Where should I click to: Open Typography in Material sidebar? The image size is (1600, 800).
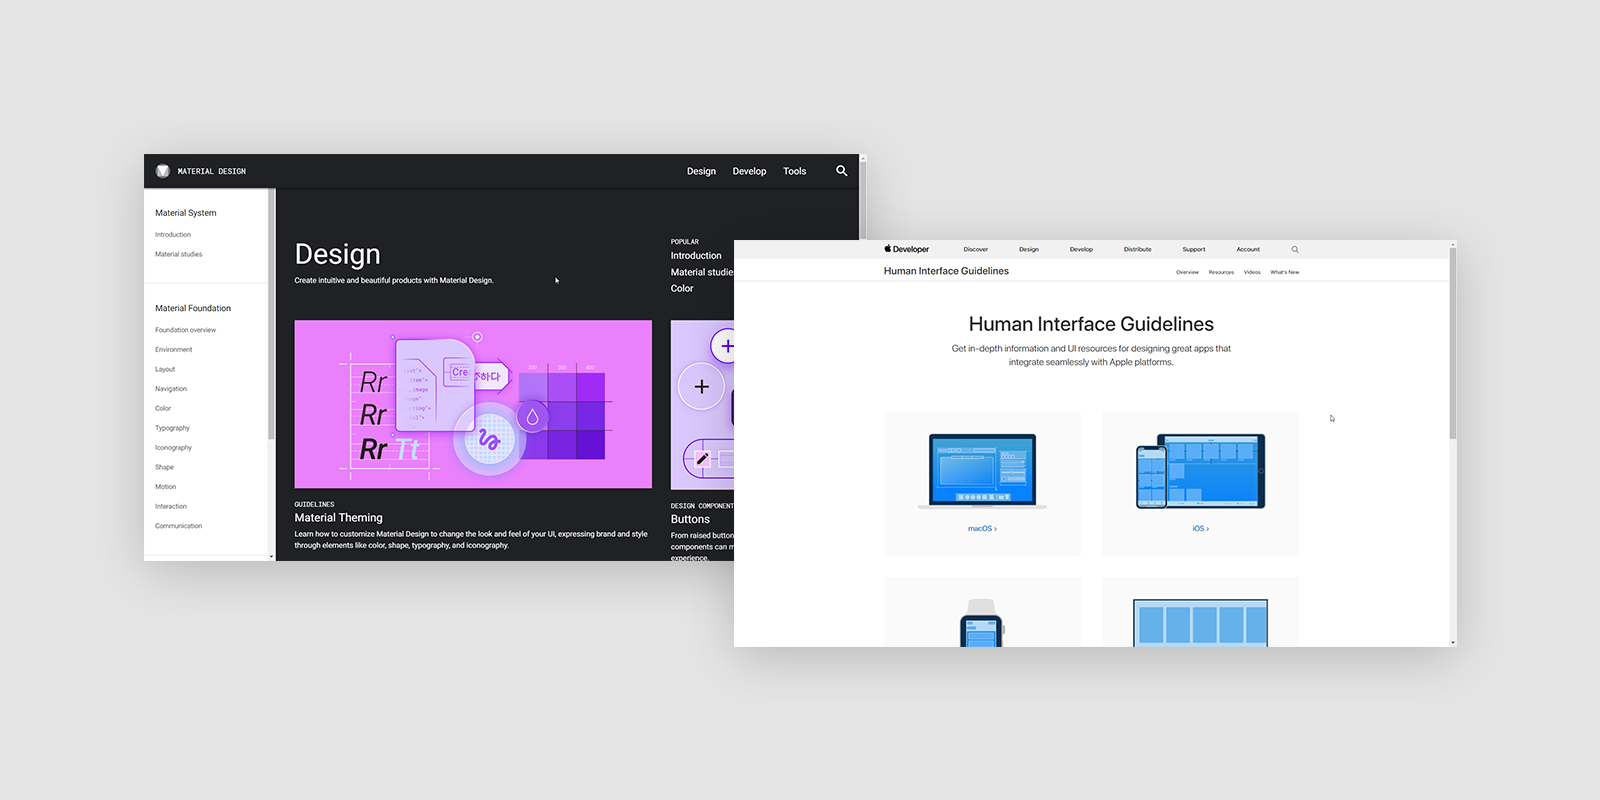[x=172, y=428]
